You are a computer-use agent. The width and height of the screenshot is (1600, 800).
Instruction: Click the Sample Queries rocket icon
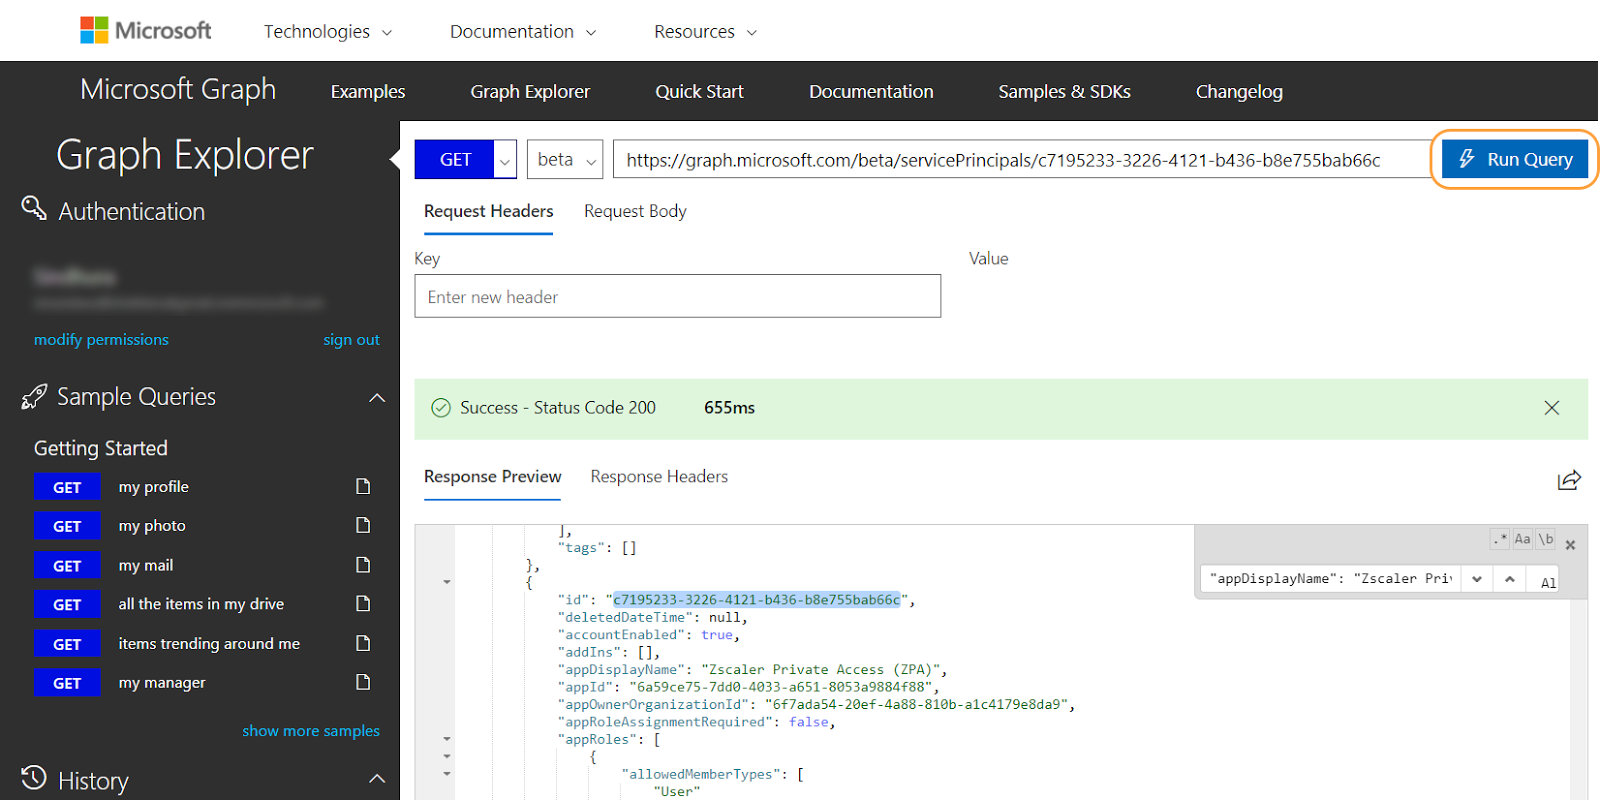coord(34,397)
